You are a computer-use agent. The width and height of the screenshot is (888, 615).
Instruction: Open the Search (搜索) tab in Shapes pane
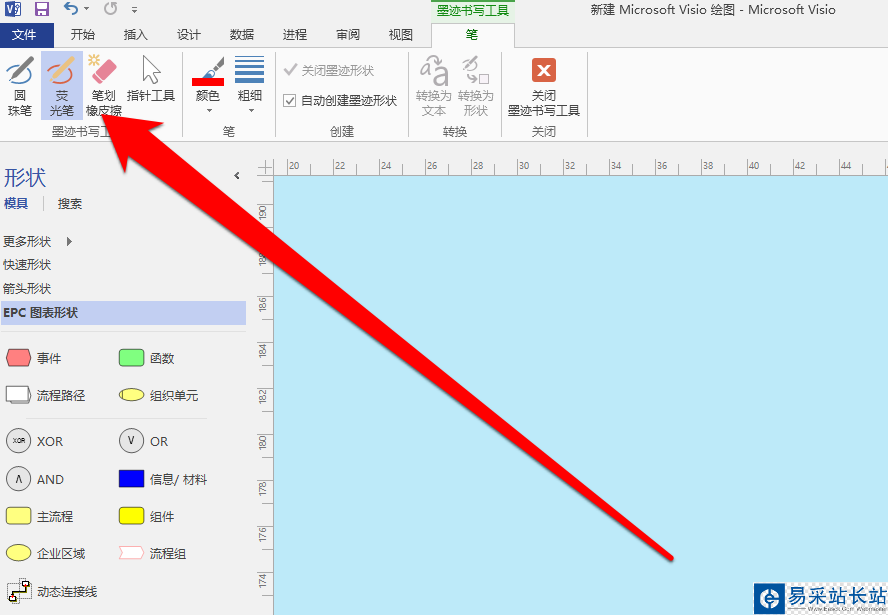pos(70,204)
